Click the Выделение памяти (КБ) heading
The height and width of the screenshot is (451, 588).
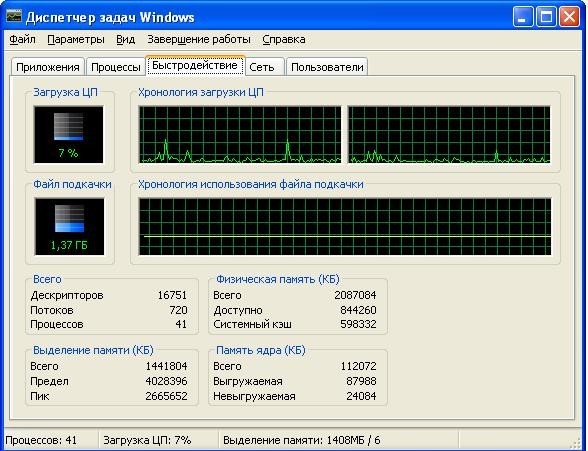coord(93,350)
